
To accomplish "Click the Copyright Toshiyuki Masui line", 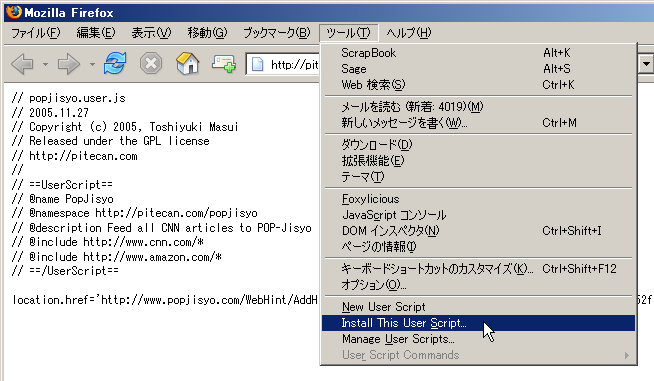I will [x=125, y=127].
